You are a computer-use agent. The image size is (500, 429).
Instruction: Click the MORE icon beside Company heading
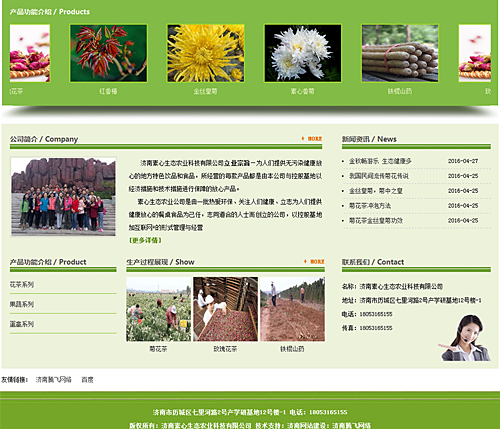(x=312, y=138)
